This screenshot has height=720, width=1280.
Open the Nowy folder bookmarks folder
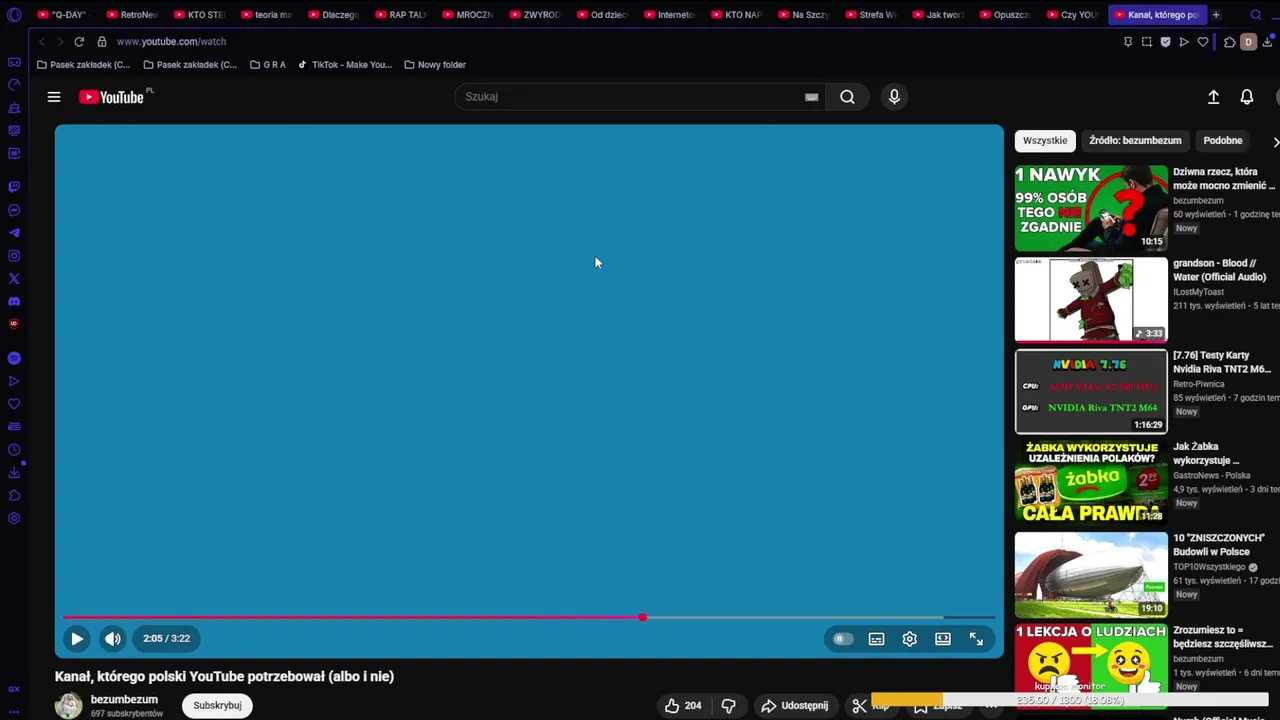point(435,65)
